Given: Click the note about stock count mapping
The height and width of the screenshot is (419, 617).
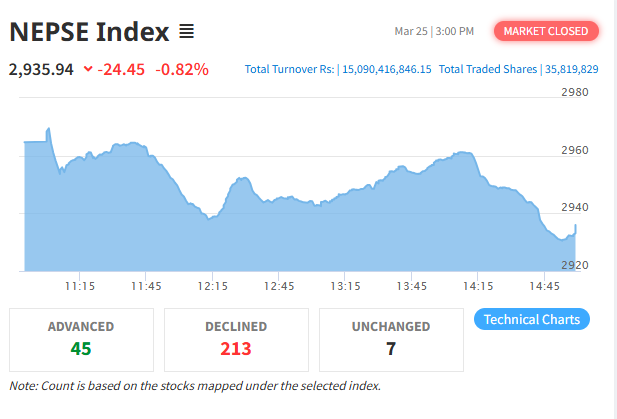Looking at the screenshot, I should coord(195,386).
